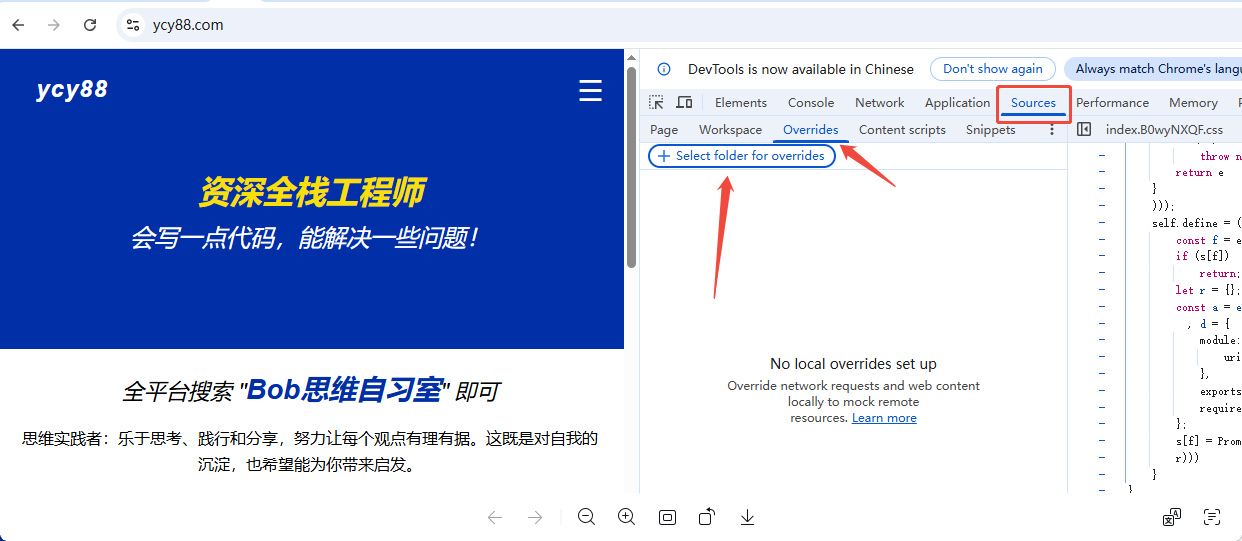Follow the 'Learn more' link about overrides
The height and width of the screenshot is (541, 1242).
pyautogui.click(x=884, y=418)
